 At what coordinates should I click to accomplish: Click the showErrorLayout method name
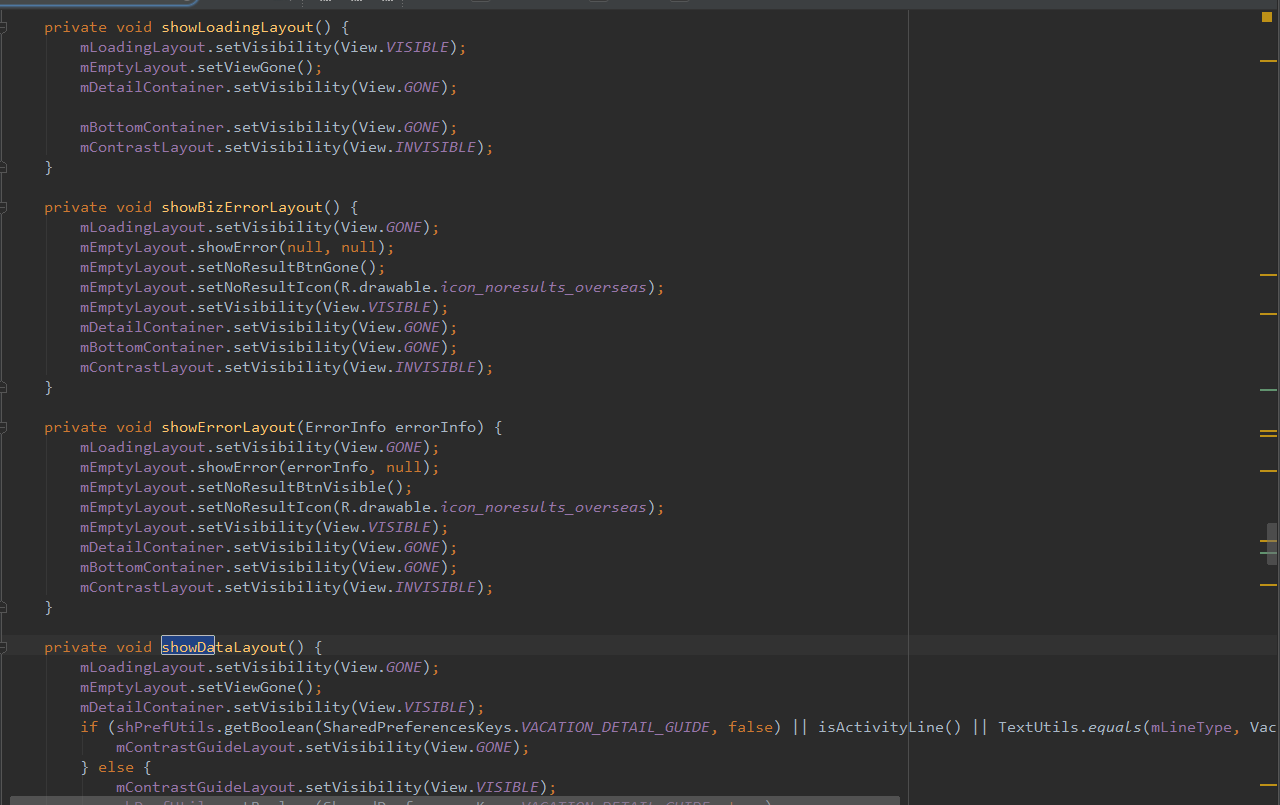(229, 427)
